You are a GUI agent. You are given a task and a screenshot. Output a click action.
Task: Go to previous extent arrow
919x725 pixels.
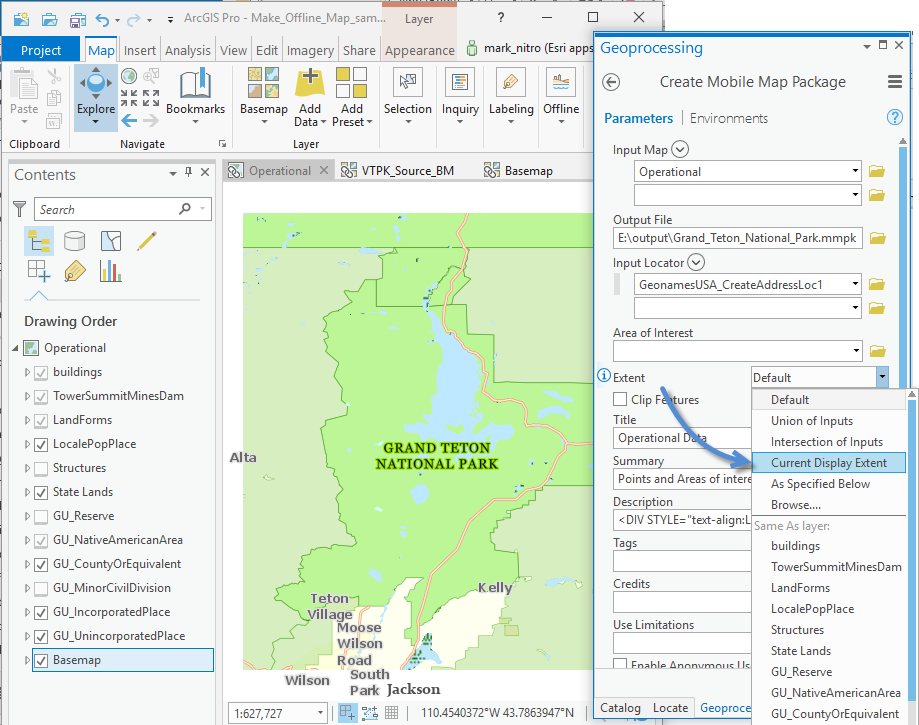click(130, 121)
